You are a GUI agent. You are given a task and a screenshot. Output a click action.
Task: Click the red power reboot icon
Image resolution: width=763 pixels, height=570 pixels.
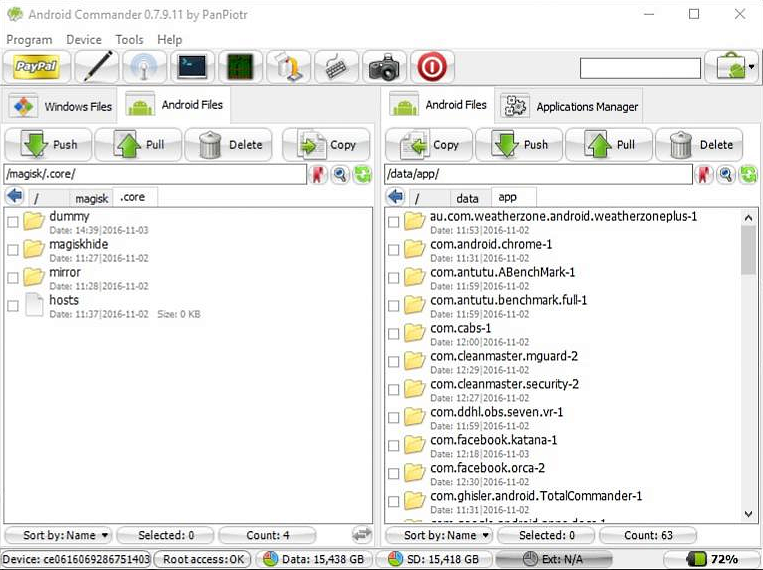click(432, 66)
